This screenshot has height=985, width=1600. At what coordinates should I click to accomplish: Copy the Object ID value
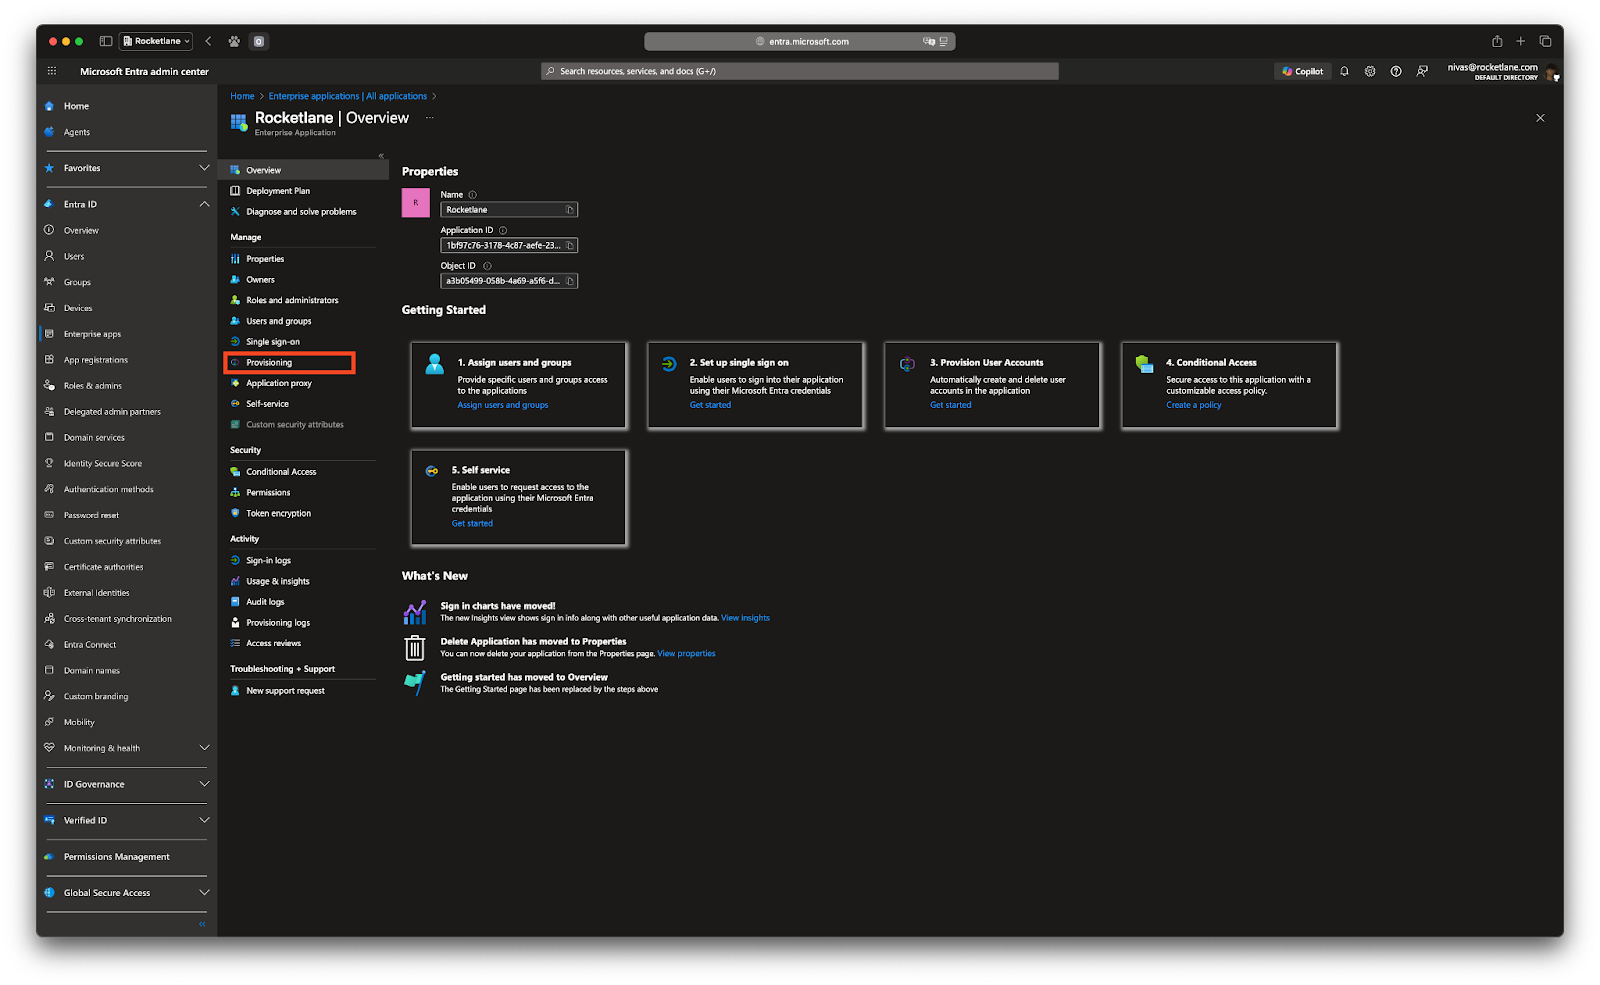(570, 281)
